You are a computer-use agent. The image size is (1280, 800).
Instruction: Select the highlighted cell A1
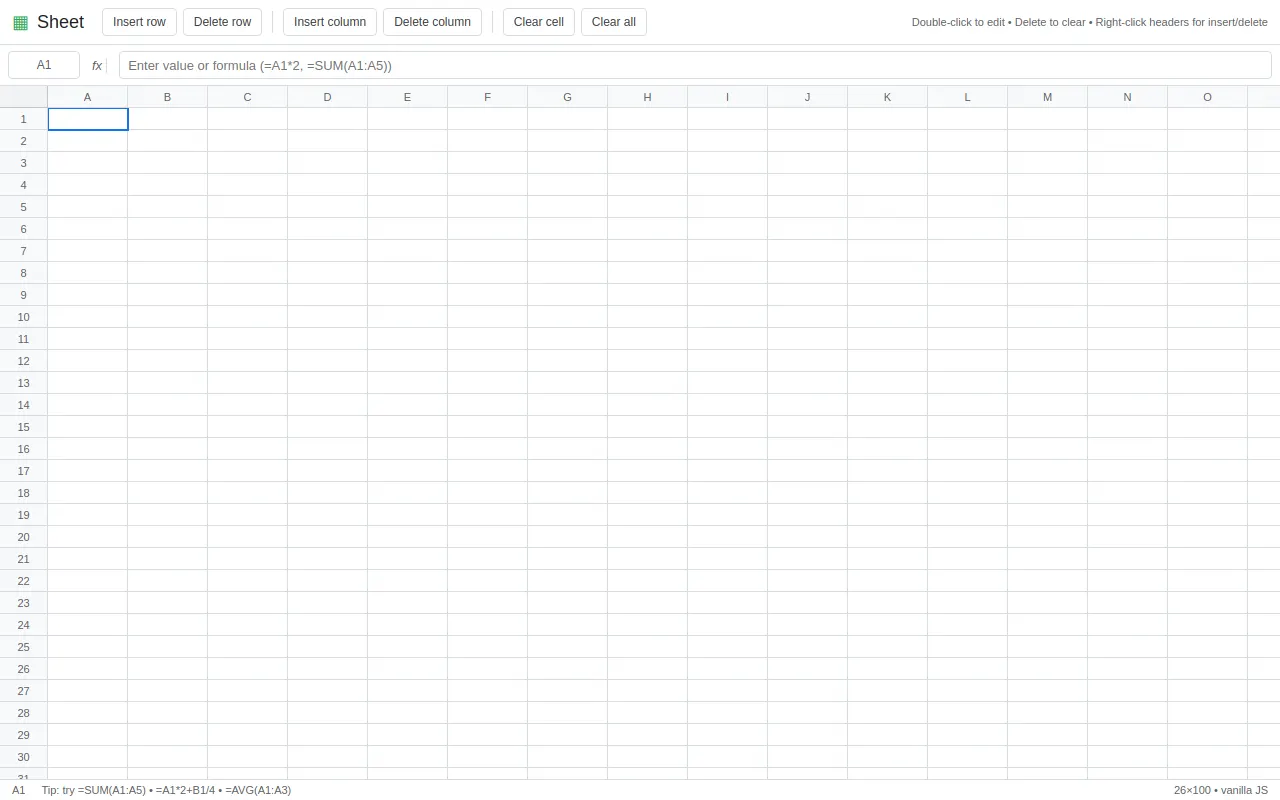point(88,119)
